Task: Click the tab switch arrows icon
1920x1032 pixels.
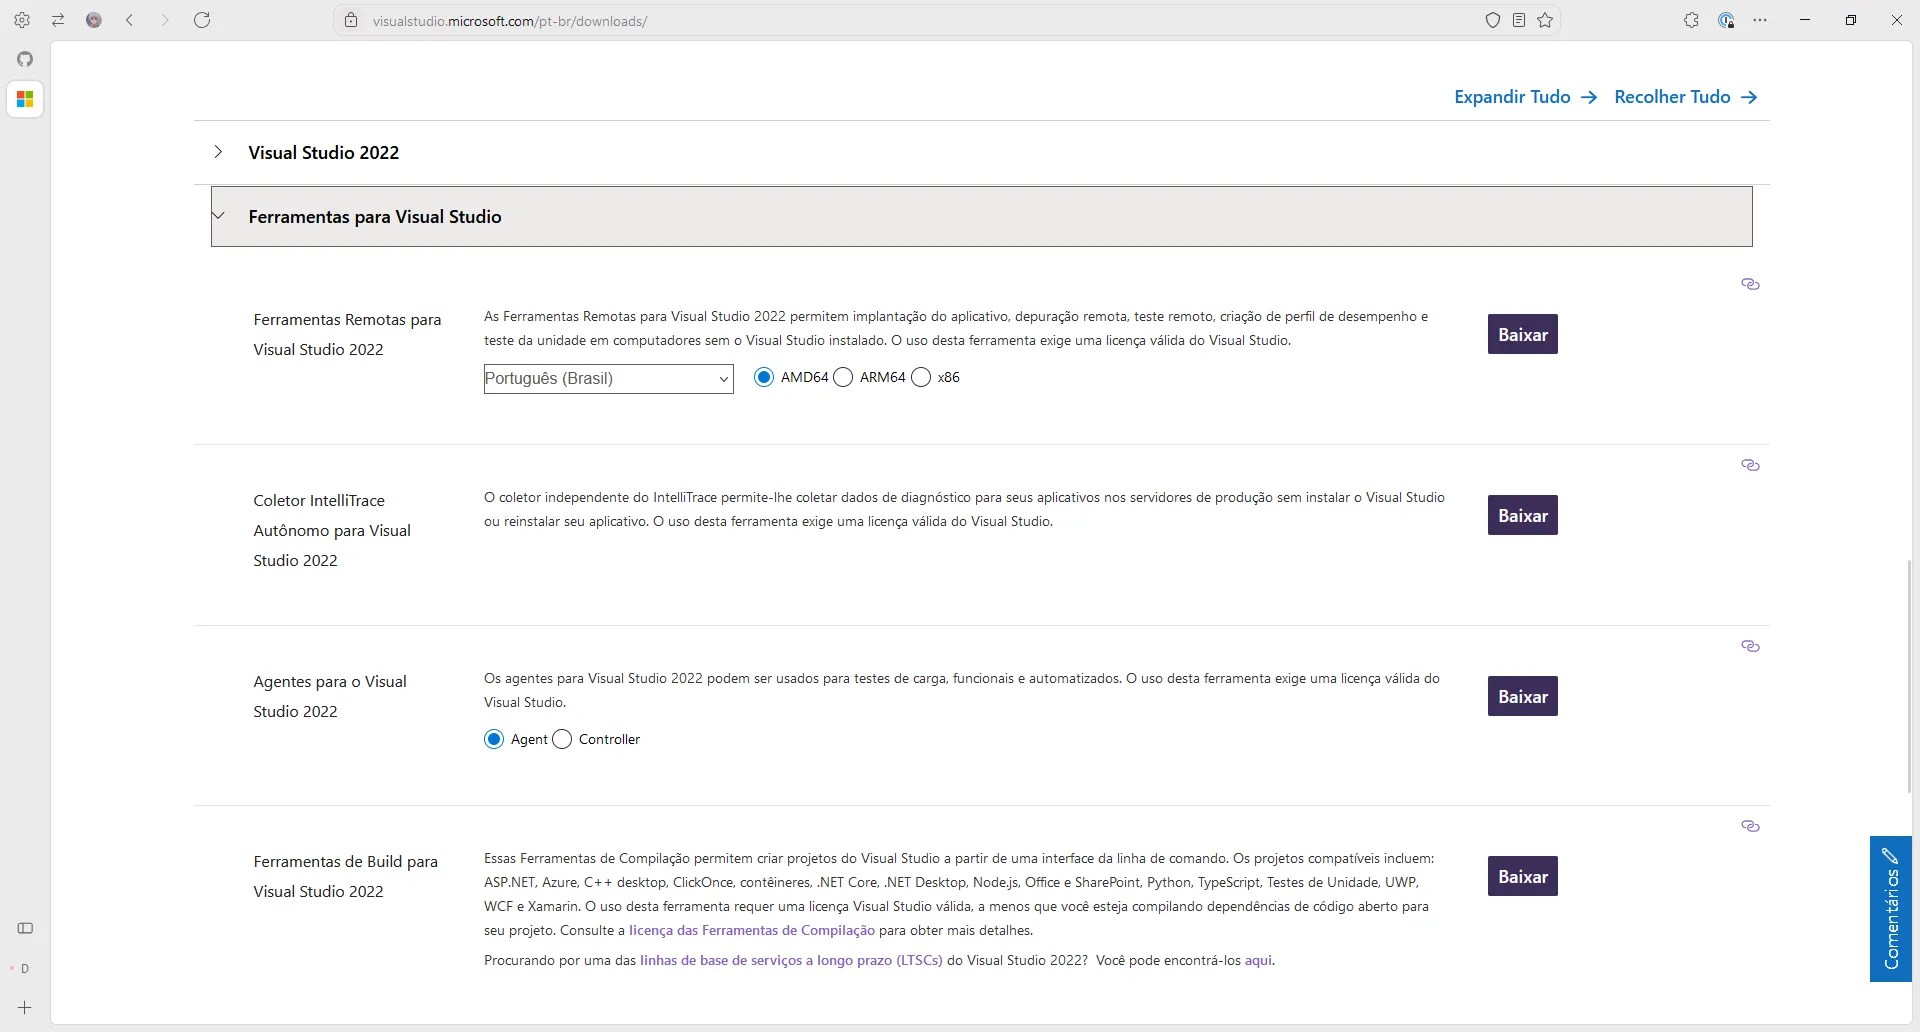Action: click(58, 20)
